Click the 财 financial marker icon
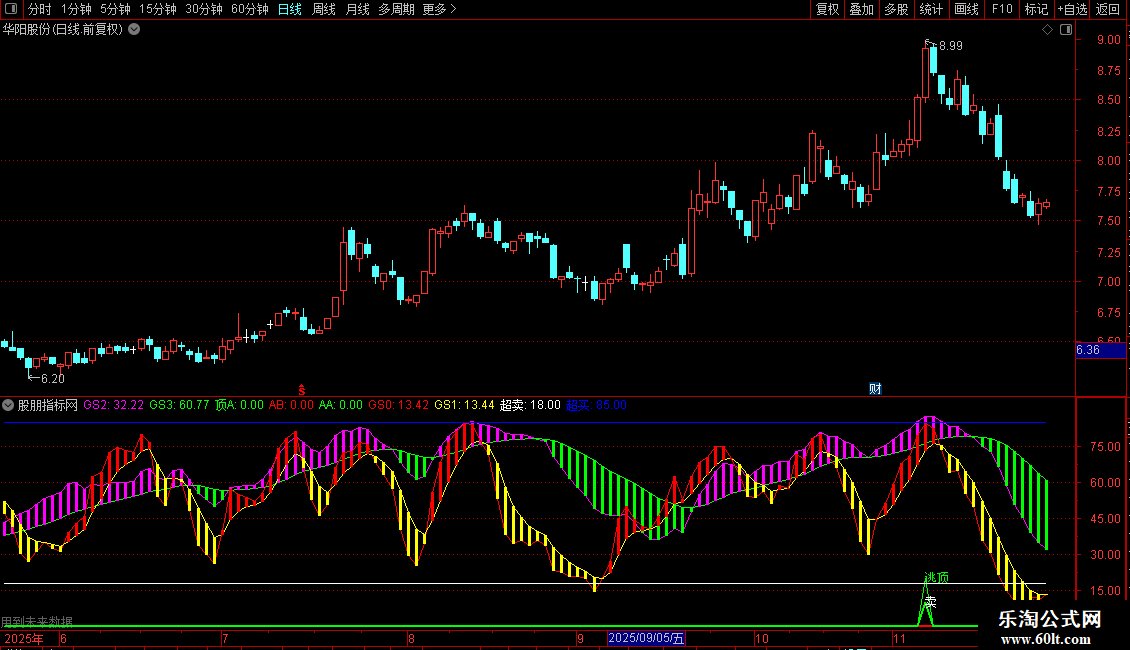Viewport: 1130px width, 650px height. pyautogui.click(x=875, y=388)
